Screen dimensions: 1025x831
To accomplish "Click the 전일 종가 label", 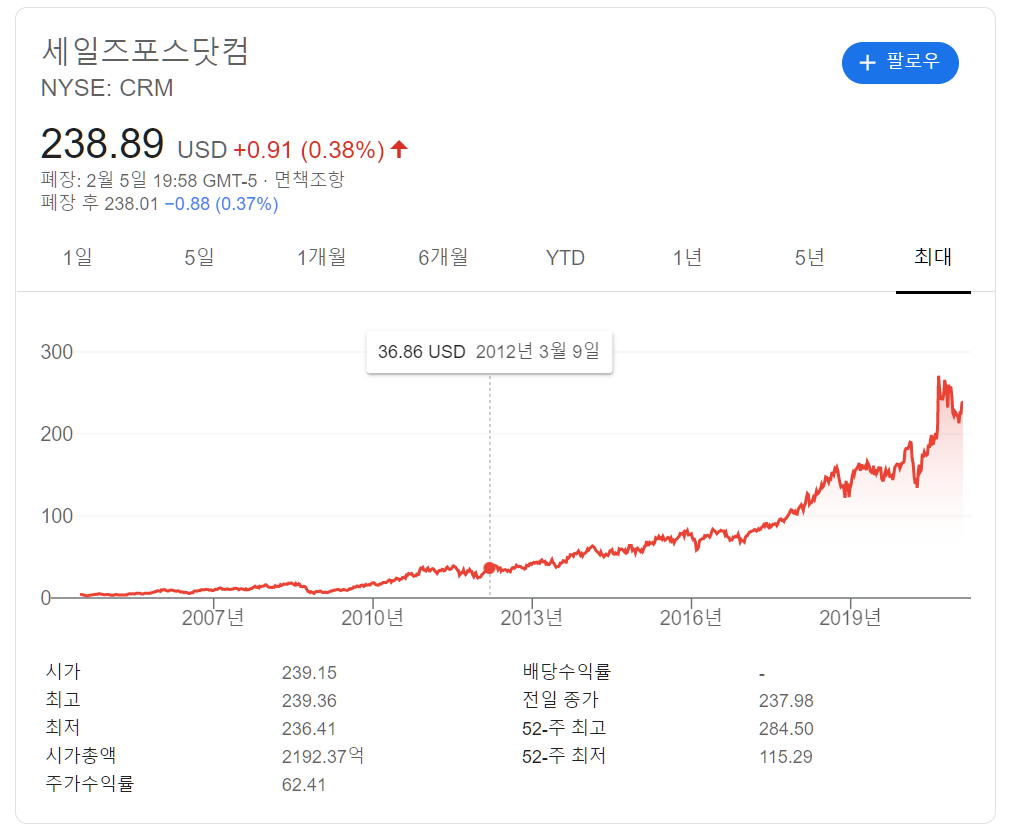I will pyautogui.click(x=561, y=700).
